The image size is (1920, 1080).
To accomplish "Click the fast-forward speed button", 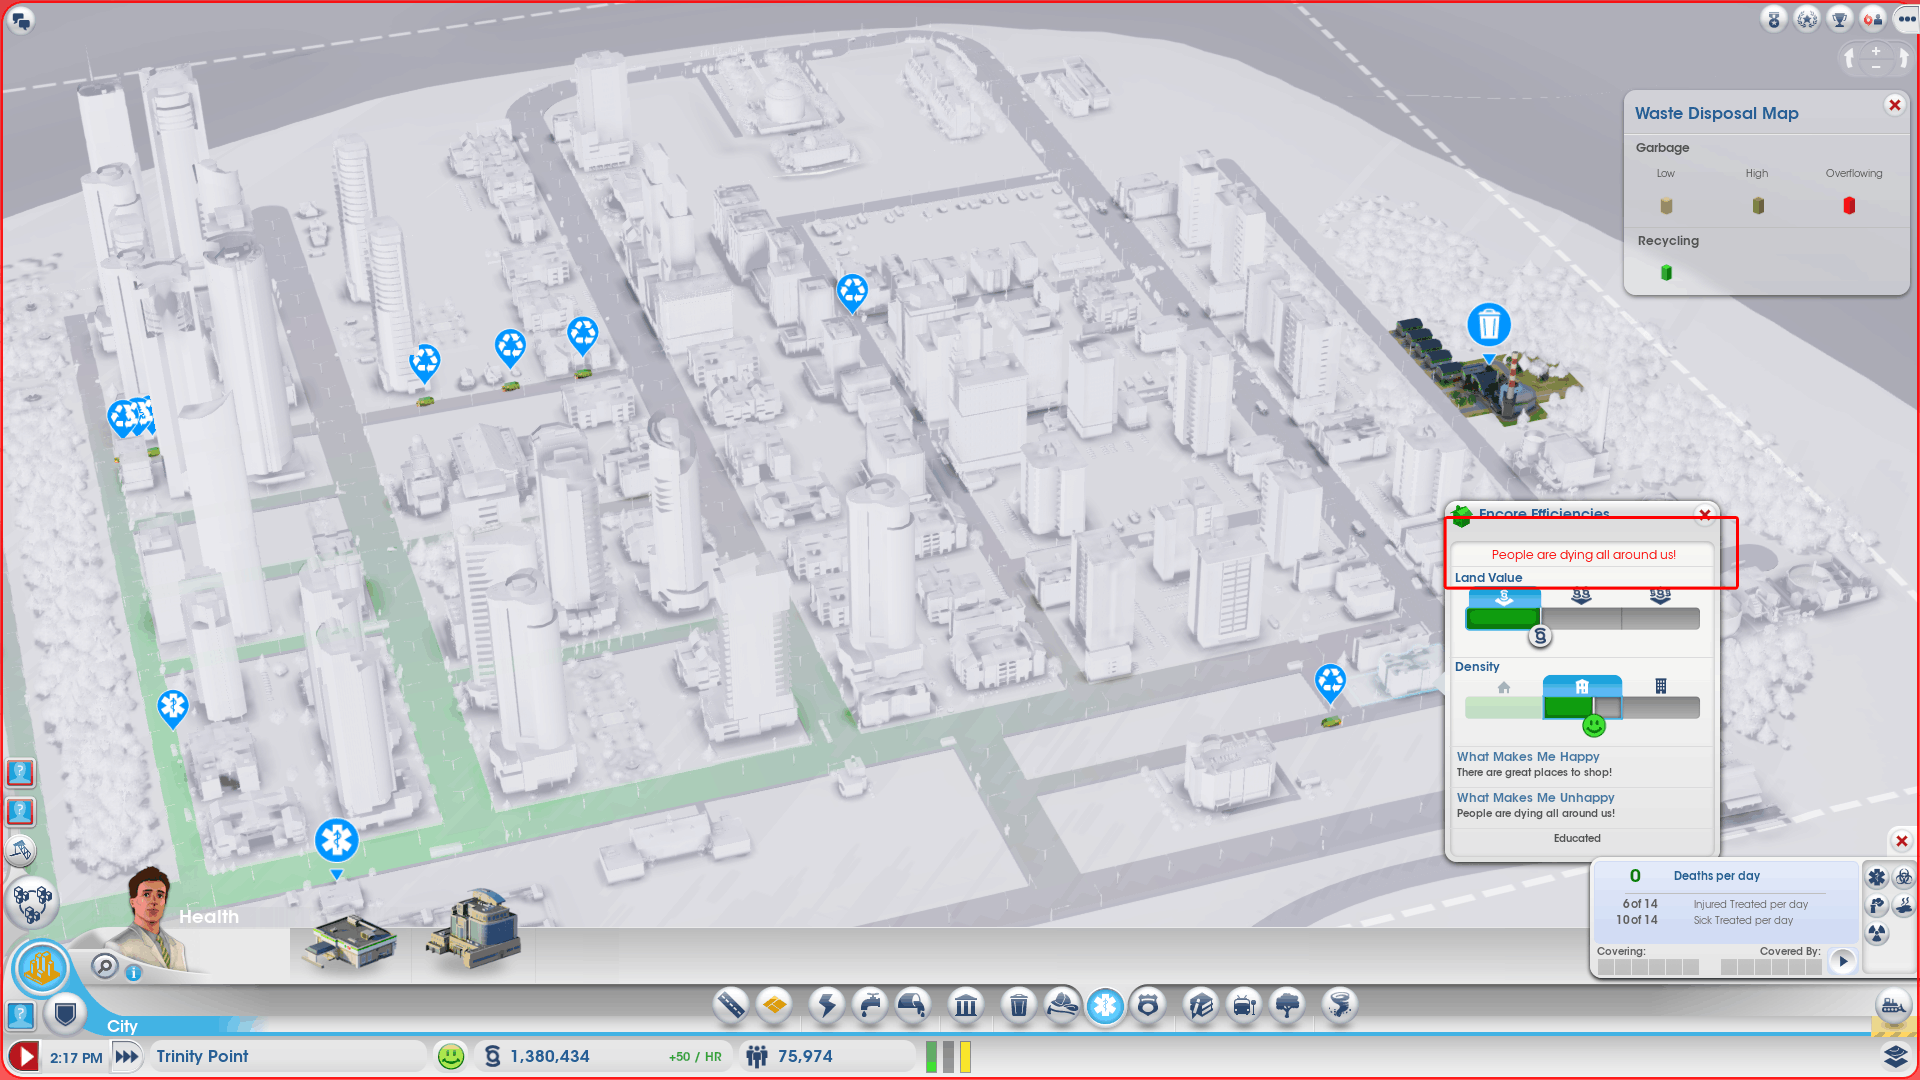I will pos(127,1057).
